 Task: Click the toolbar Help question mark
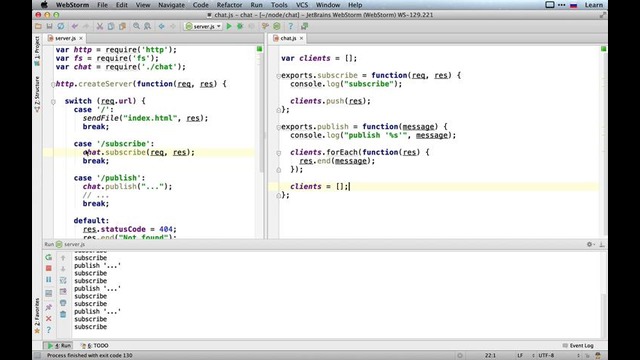tap(291, 26)
